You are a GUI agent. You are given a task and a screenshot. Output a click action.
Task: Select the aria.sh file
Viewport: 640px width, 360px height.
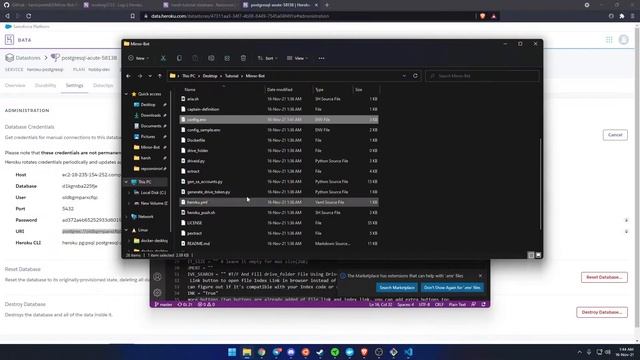tap(279, 99)
